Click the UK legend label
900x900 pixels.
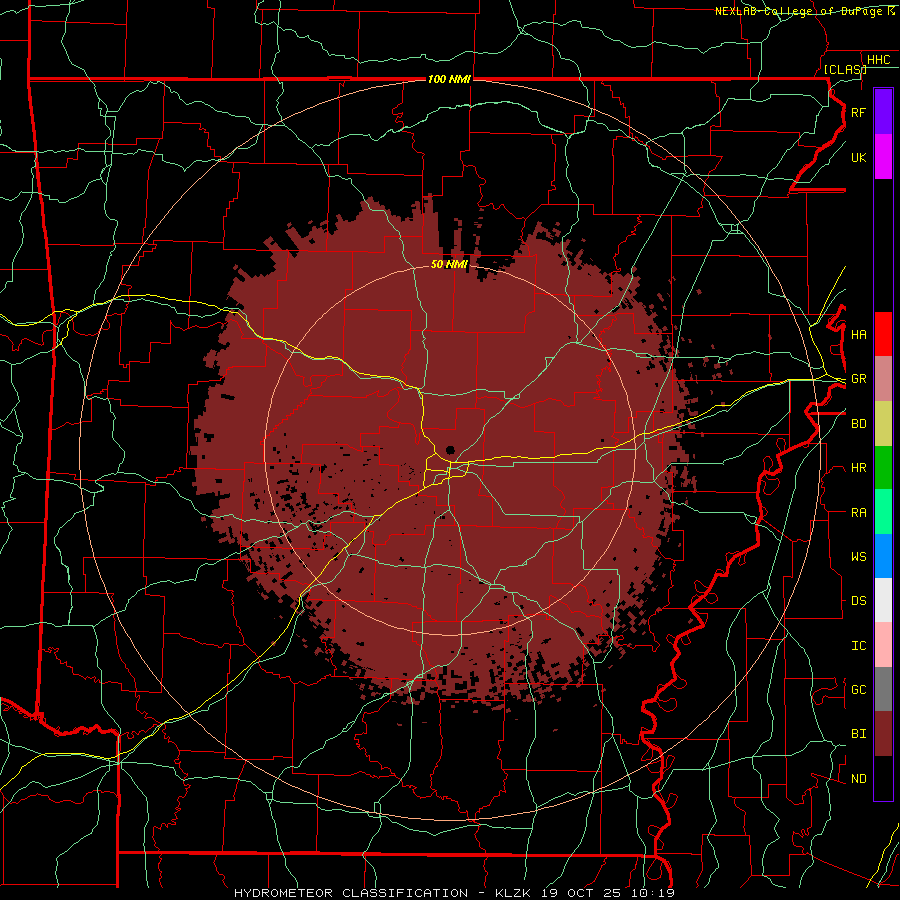(858, 157)
